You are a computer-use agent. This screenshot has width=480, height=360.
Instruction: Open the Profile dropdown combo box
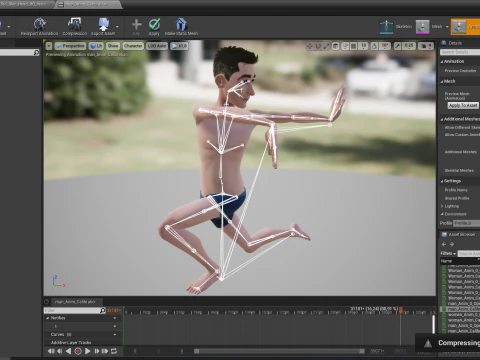(467, 223)
